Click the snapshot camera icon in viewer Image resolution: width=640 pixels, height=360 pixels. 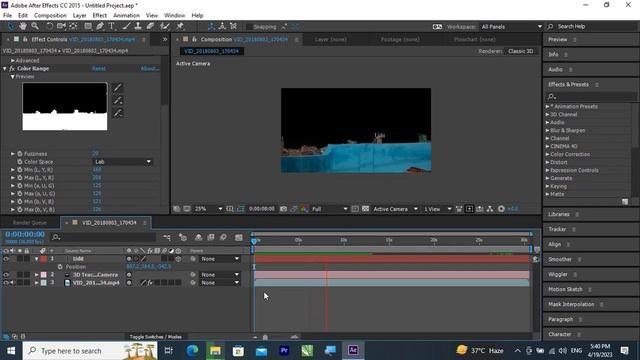coord(283,209)
